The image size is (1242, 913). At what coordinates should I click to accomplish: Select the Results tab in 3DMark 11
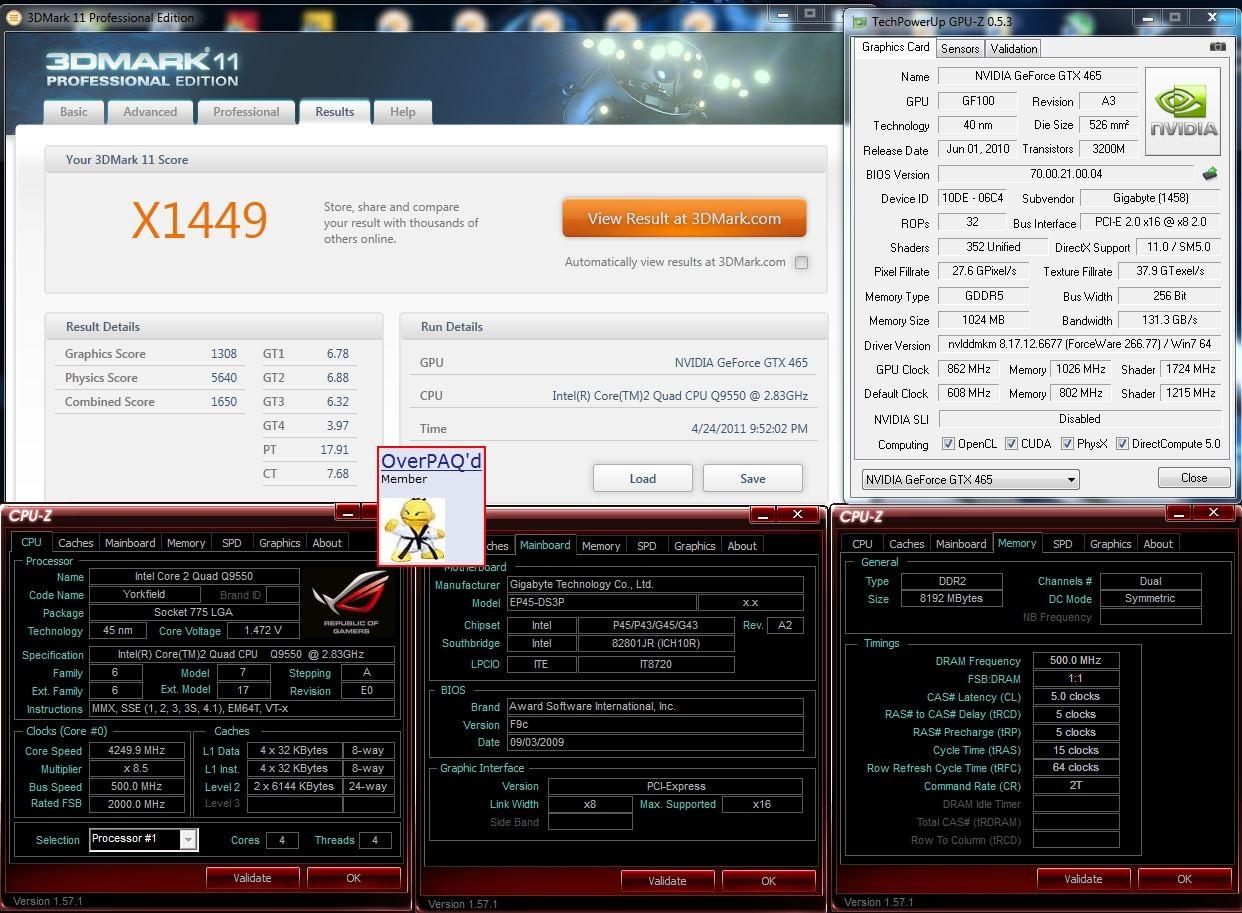coord(334,112)
